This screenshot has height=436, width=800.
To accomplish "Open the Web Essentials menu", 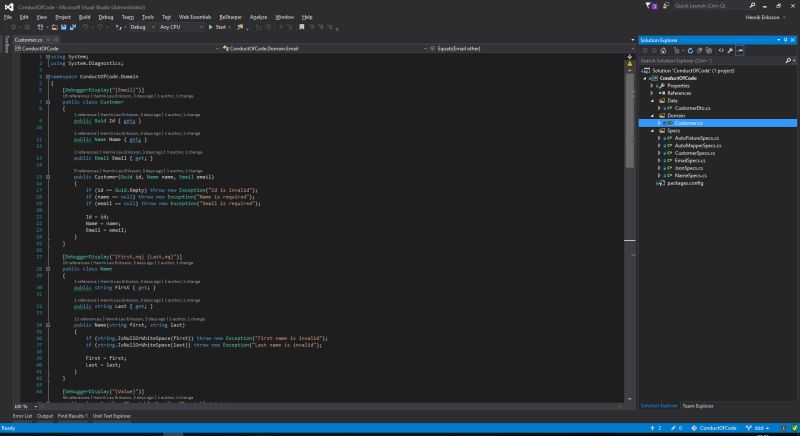I will pyautogui.click(x=195, y=17).
